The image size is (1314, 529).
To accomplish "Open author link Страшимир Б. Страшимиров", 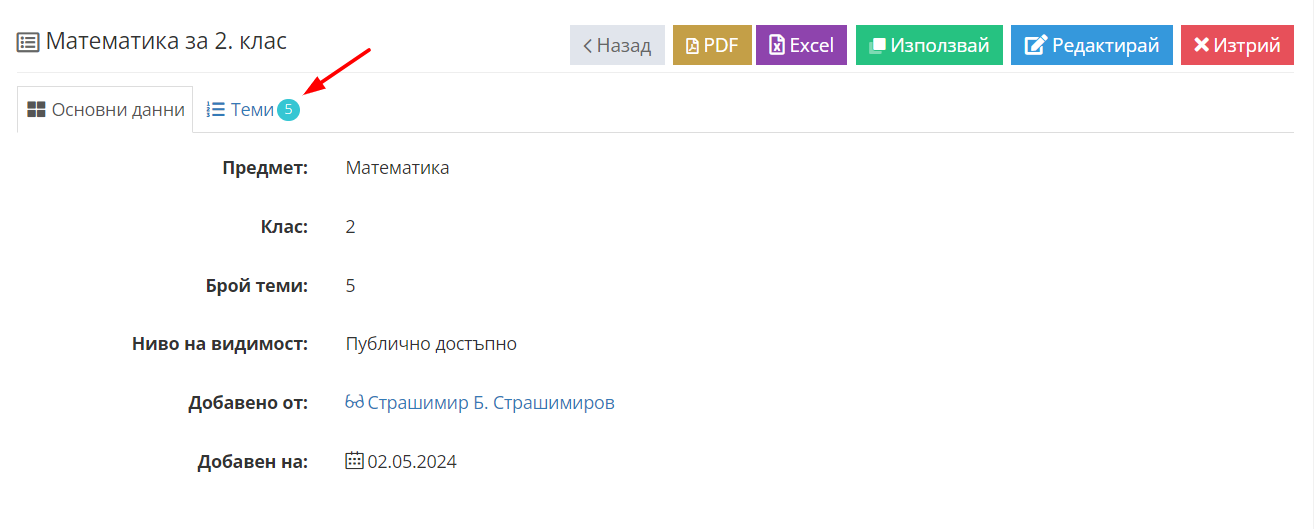I will 491,403.
